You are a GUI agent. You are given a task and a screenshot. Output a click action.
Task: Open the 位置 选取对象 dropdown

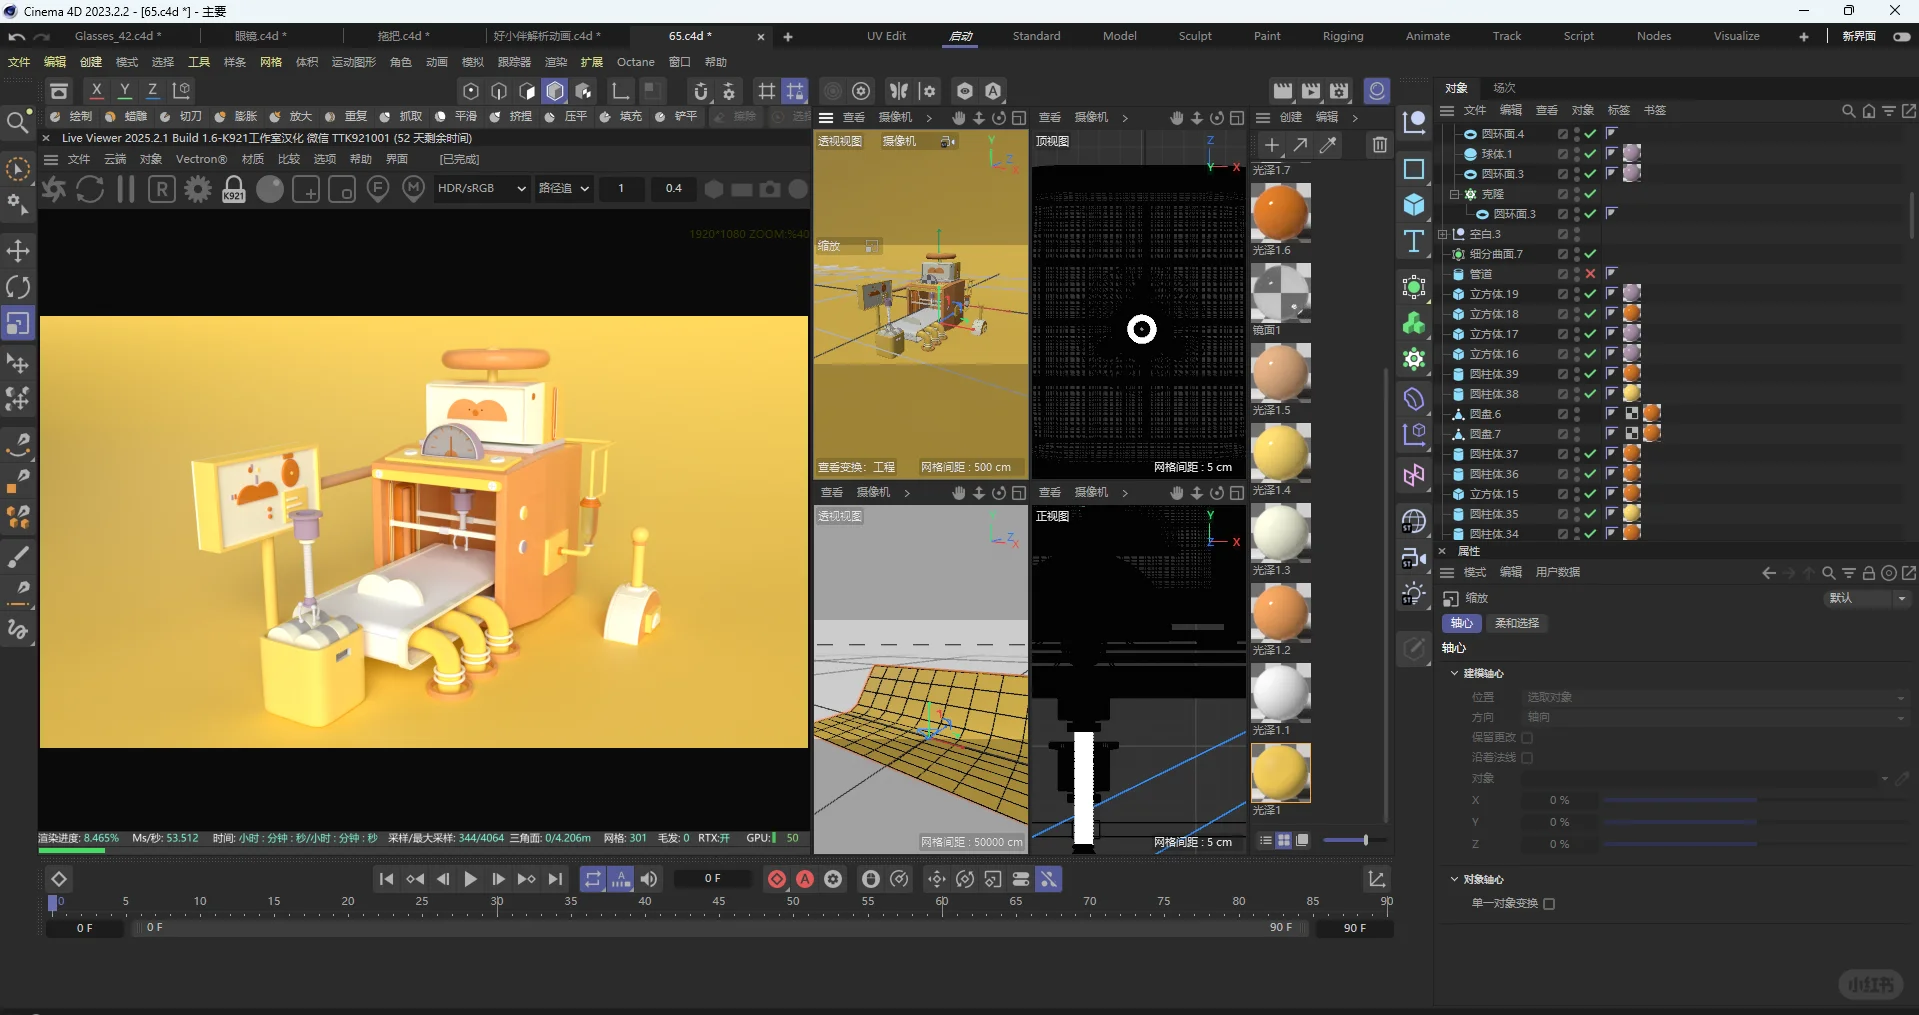coord(1714,697)
